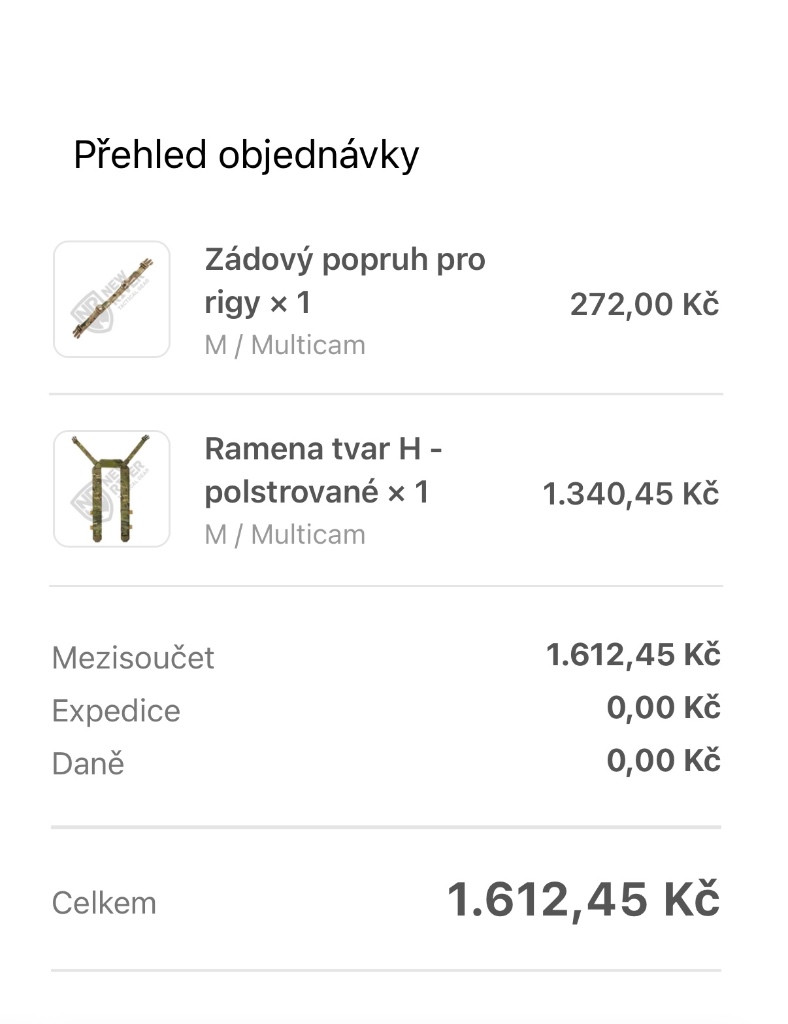Tap the 272,00 Kč item price

pos(644,304)
